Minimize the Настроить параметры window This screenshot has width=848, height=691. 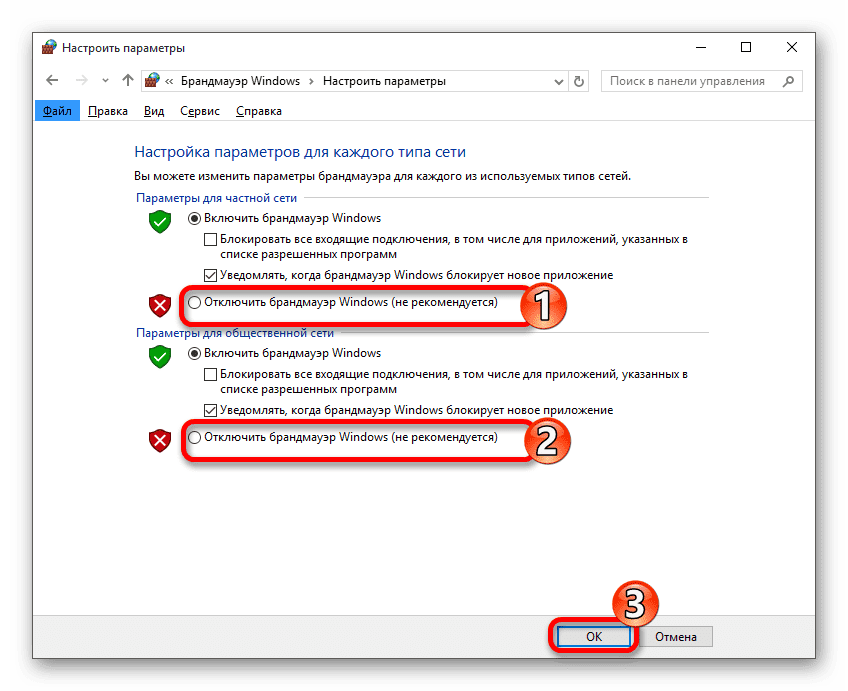pos(701,48)
